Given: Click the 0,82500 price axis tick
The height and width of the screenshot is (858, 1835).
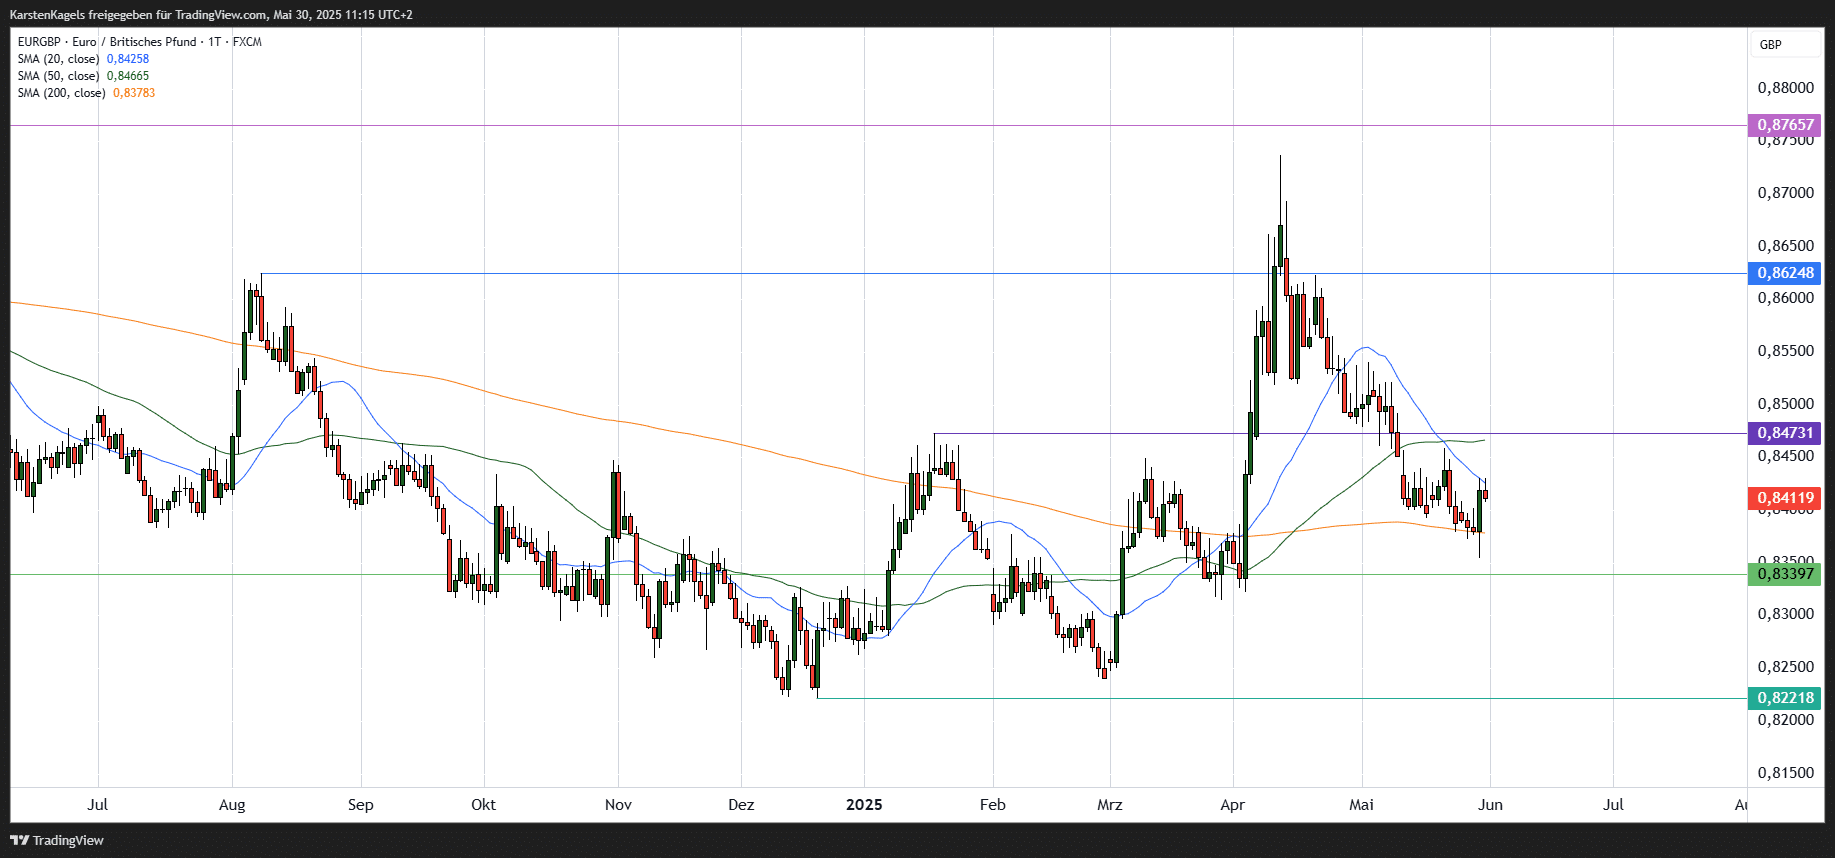Looking at the screenshot, I should (1785, 667).
